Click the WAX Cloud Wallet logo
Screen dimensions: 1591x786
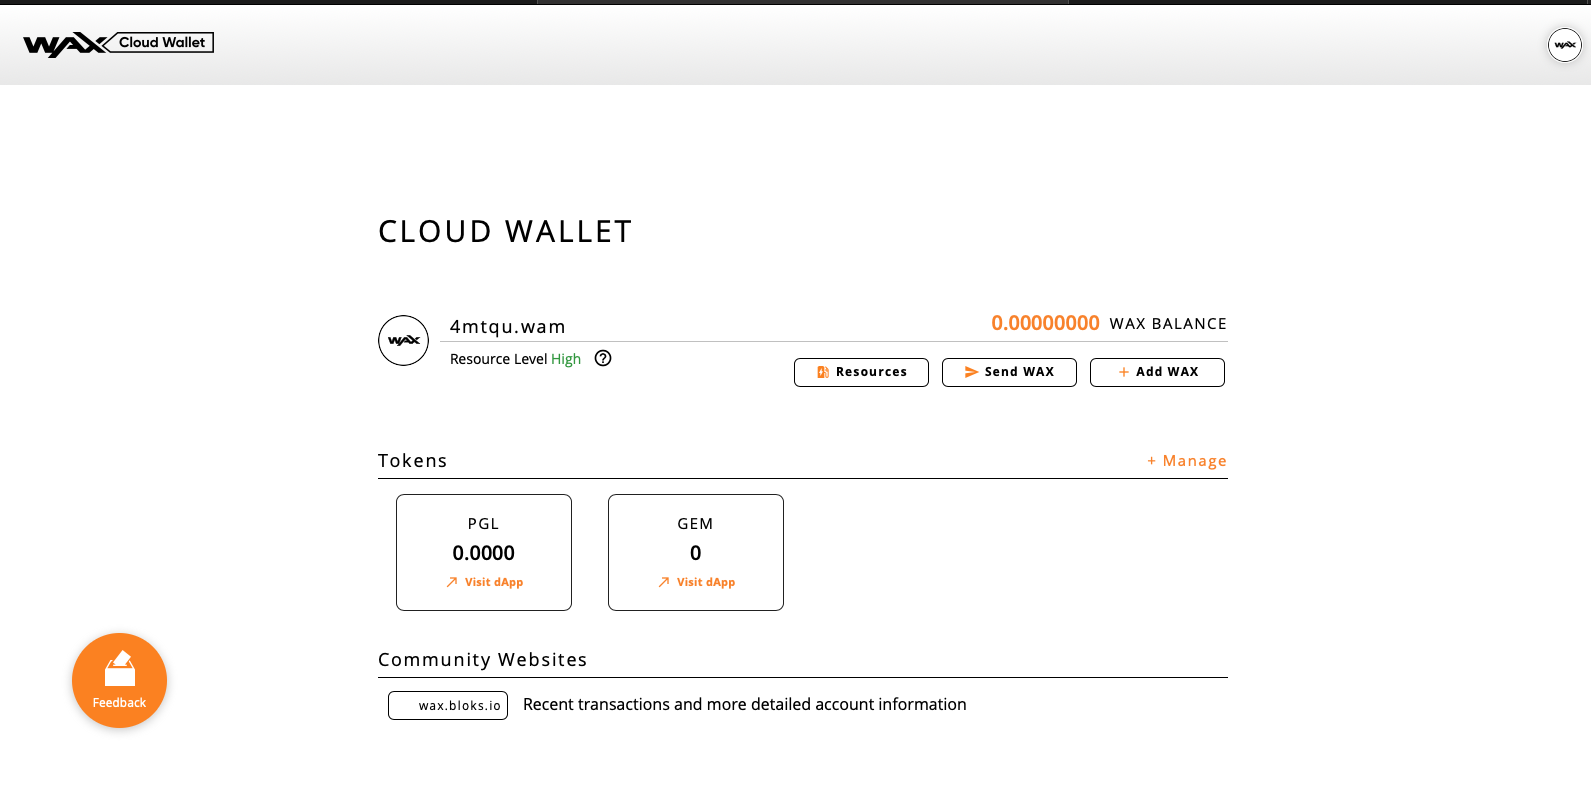tap(118, 43)
